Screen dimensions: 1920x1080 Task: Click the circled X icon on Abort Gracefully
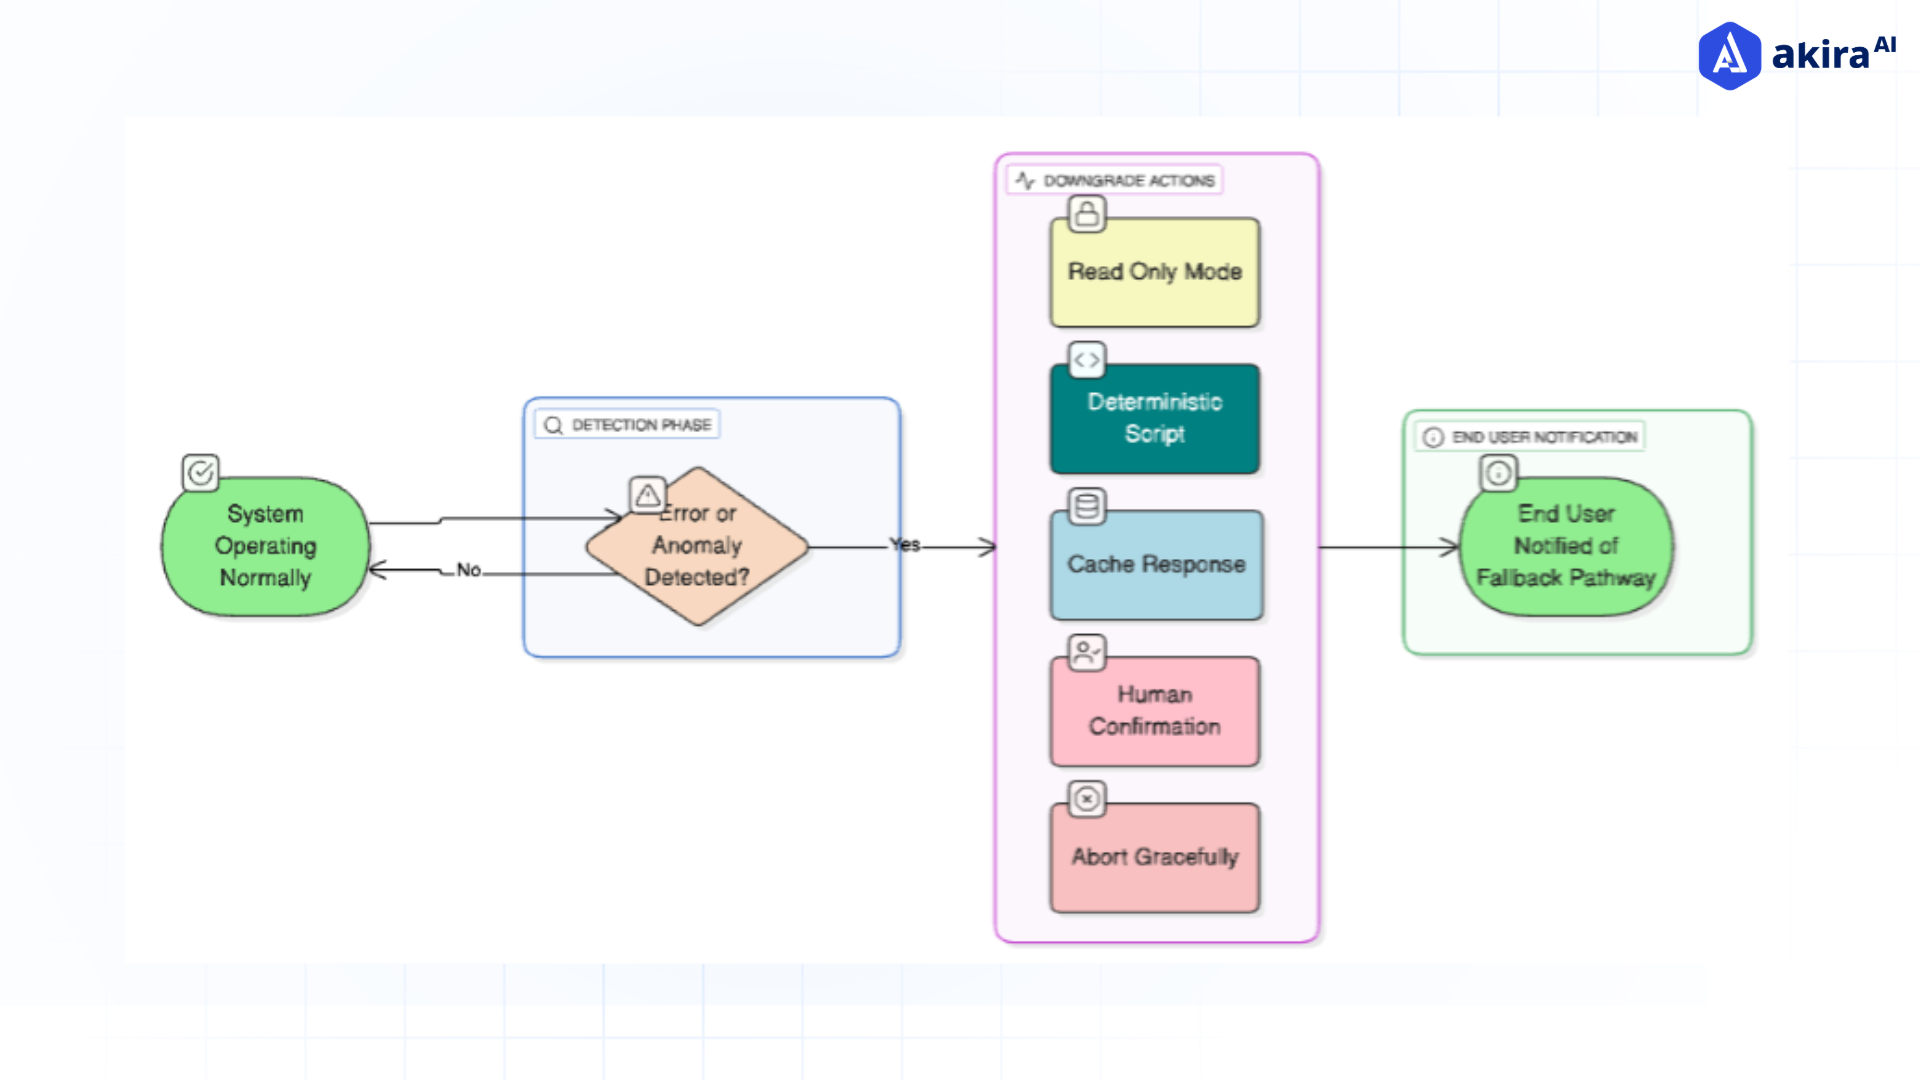1089,798
